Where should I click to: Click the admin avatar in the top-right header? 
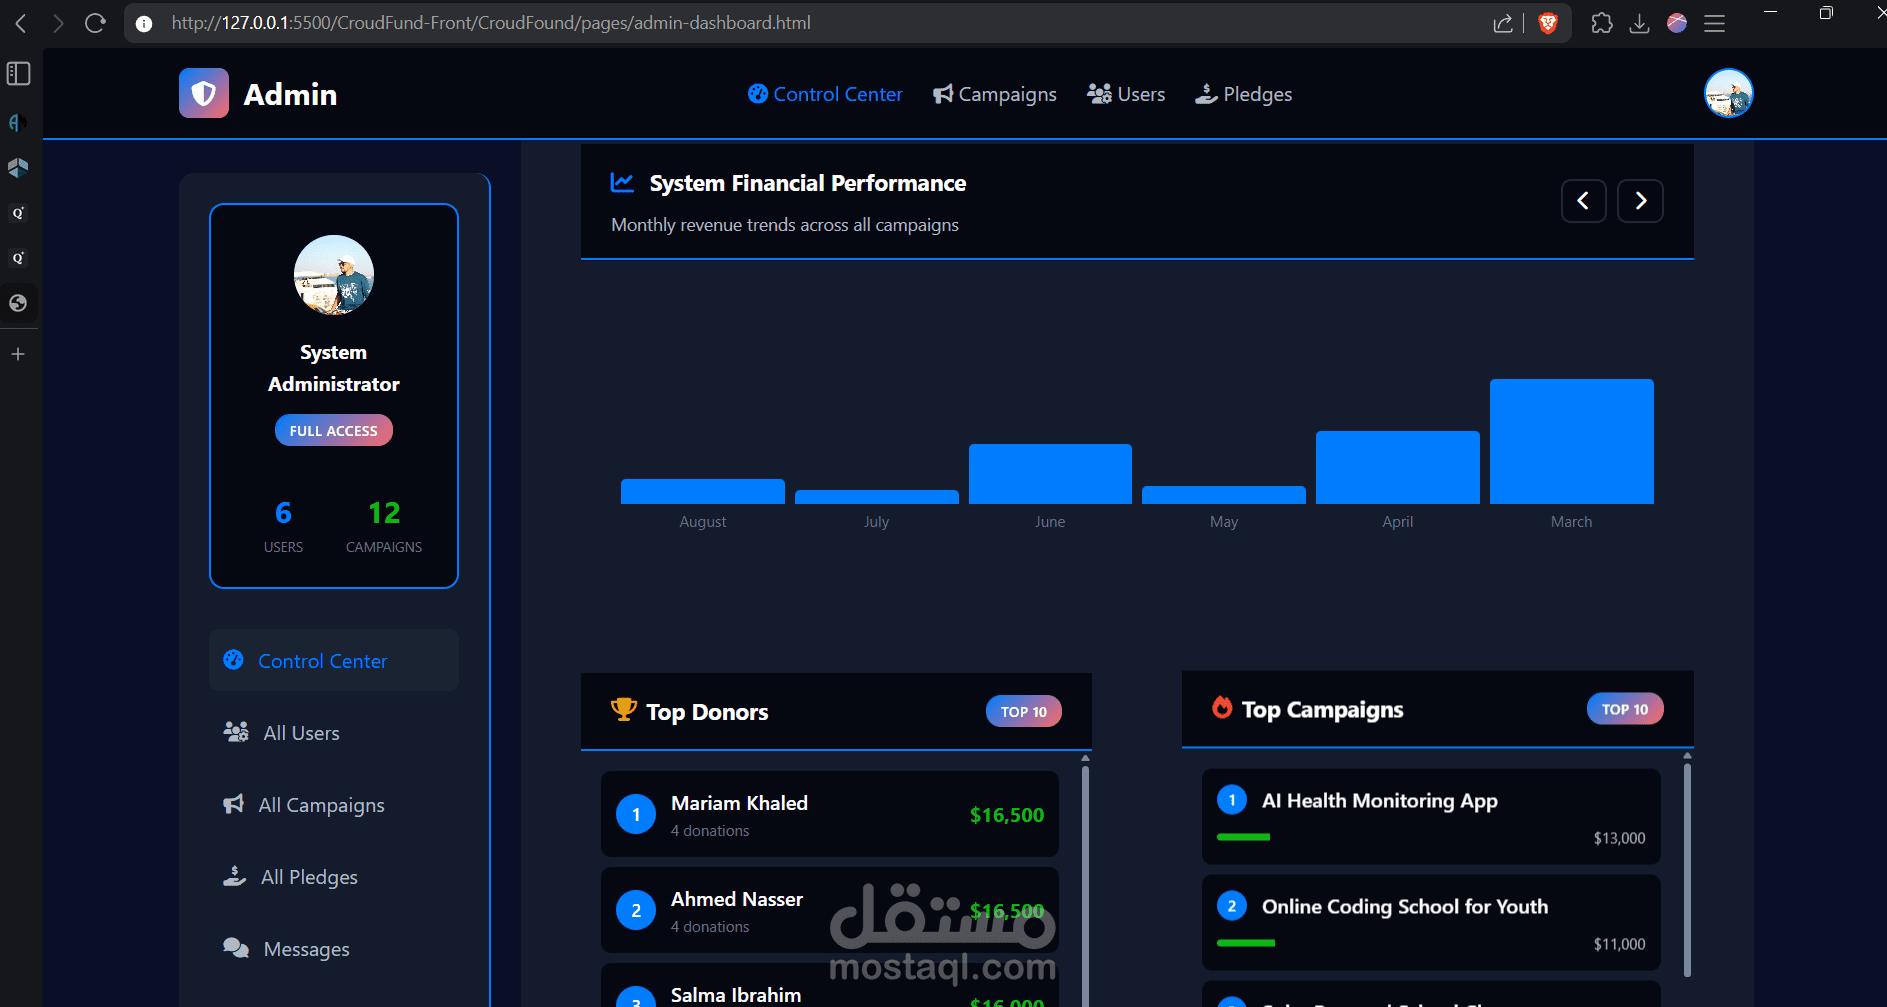pyautogui.click(x=1729, y=93)
